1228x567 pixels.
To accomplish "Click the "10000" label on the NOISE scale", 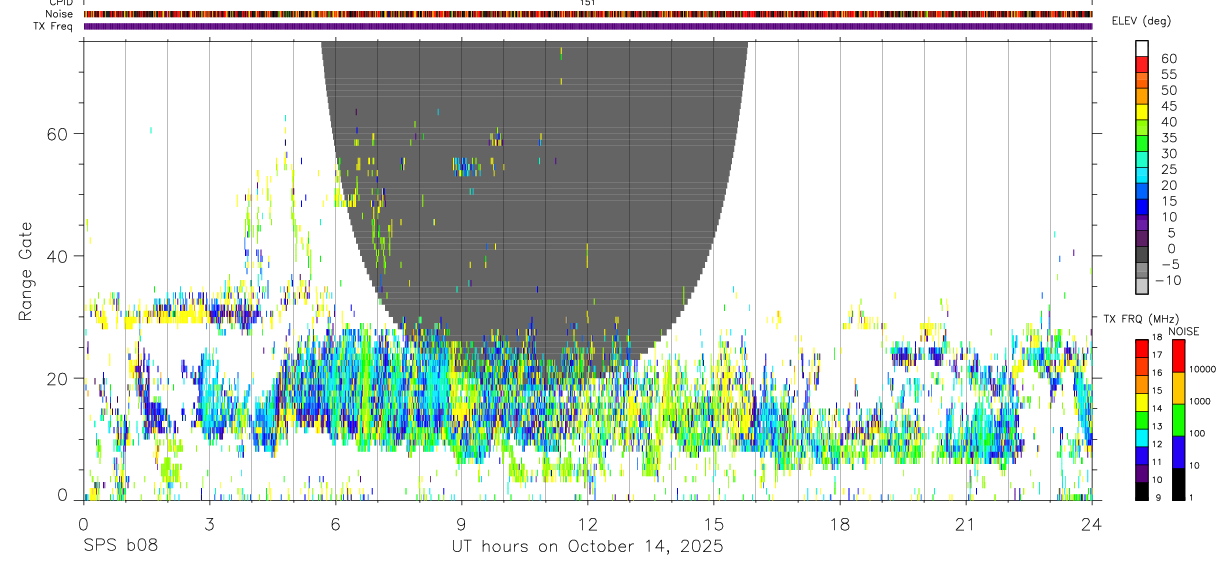I will (x=1204, y=369).
